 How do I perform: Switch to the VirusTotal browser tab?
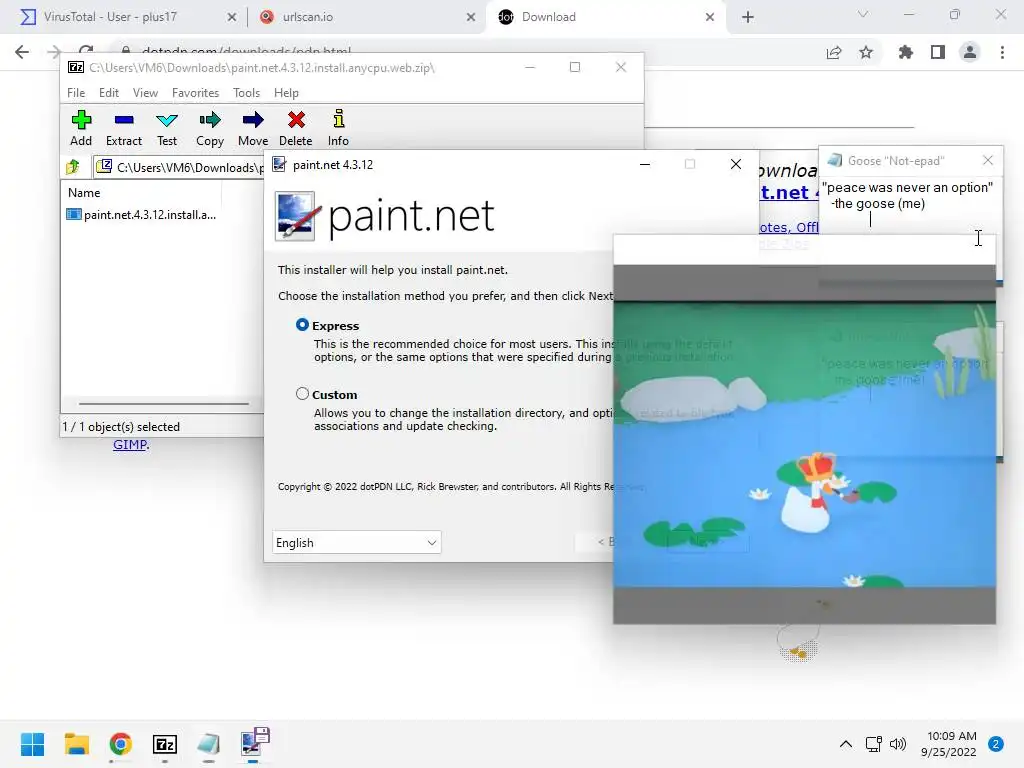123,17
